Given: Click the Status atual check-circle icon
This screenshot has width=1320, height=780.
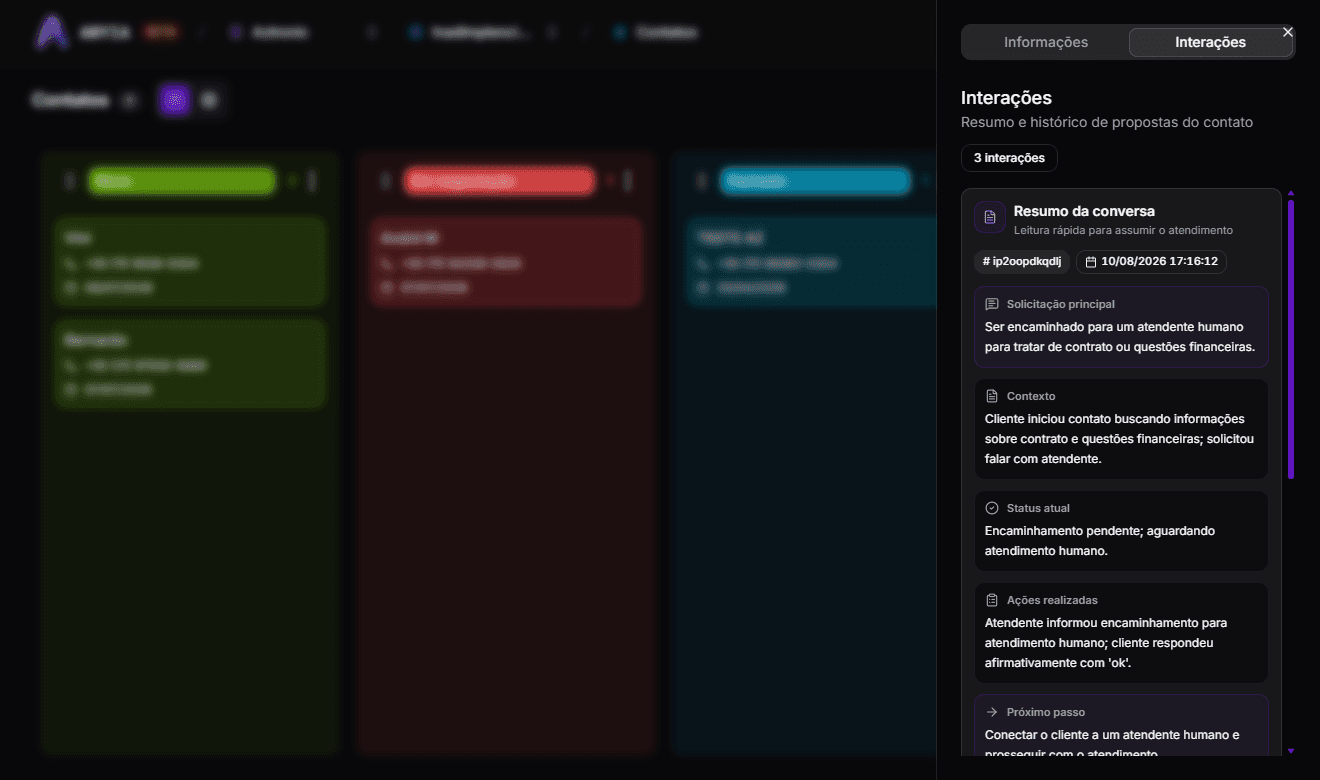Looking at the screenshot, I should click(x=992, y=508).
